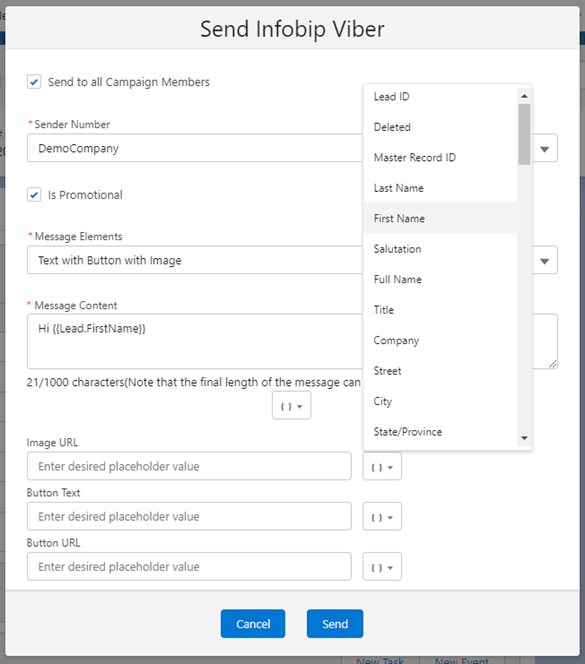Open placeholder picker below Message Content
The height and width of the screenshot is (664, 585).
point(291,406)
